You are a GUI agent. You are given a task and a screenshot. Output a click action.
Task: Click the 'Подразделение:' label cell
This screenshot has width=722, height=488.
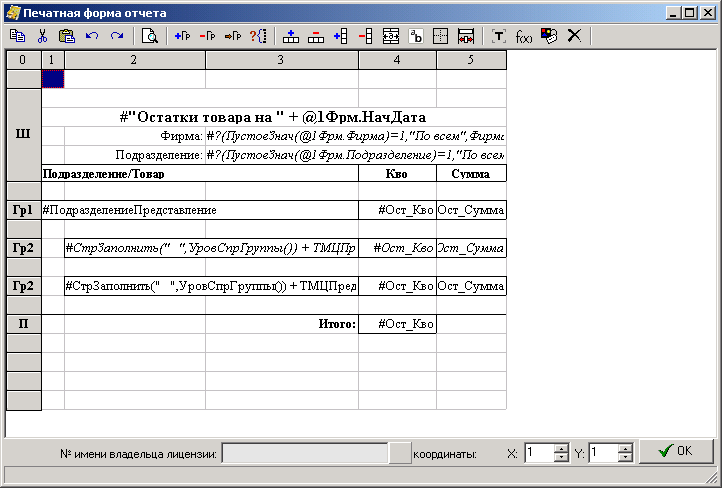pyautogui.click(x=135, y=155)
